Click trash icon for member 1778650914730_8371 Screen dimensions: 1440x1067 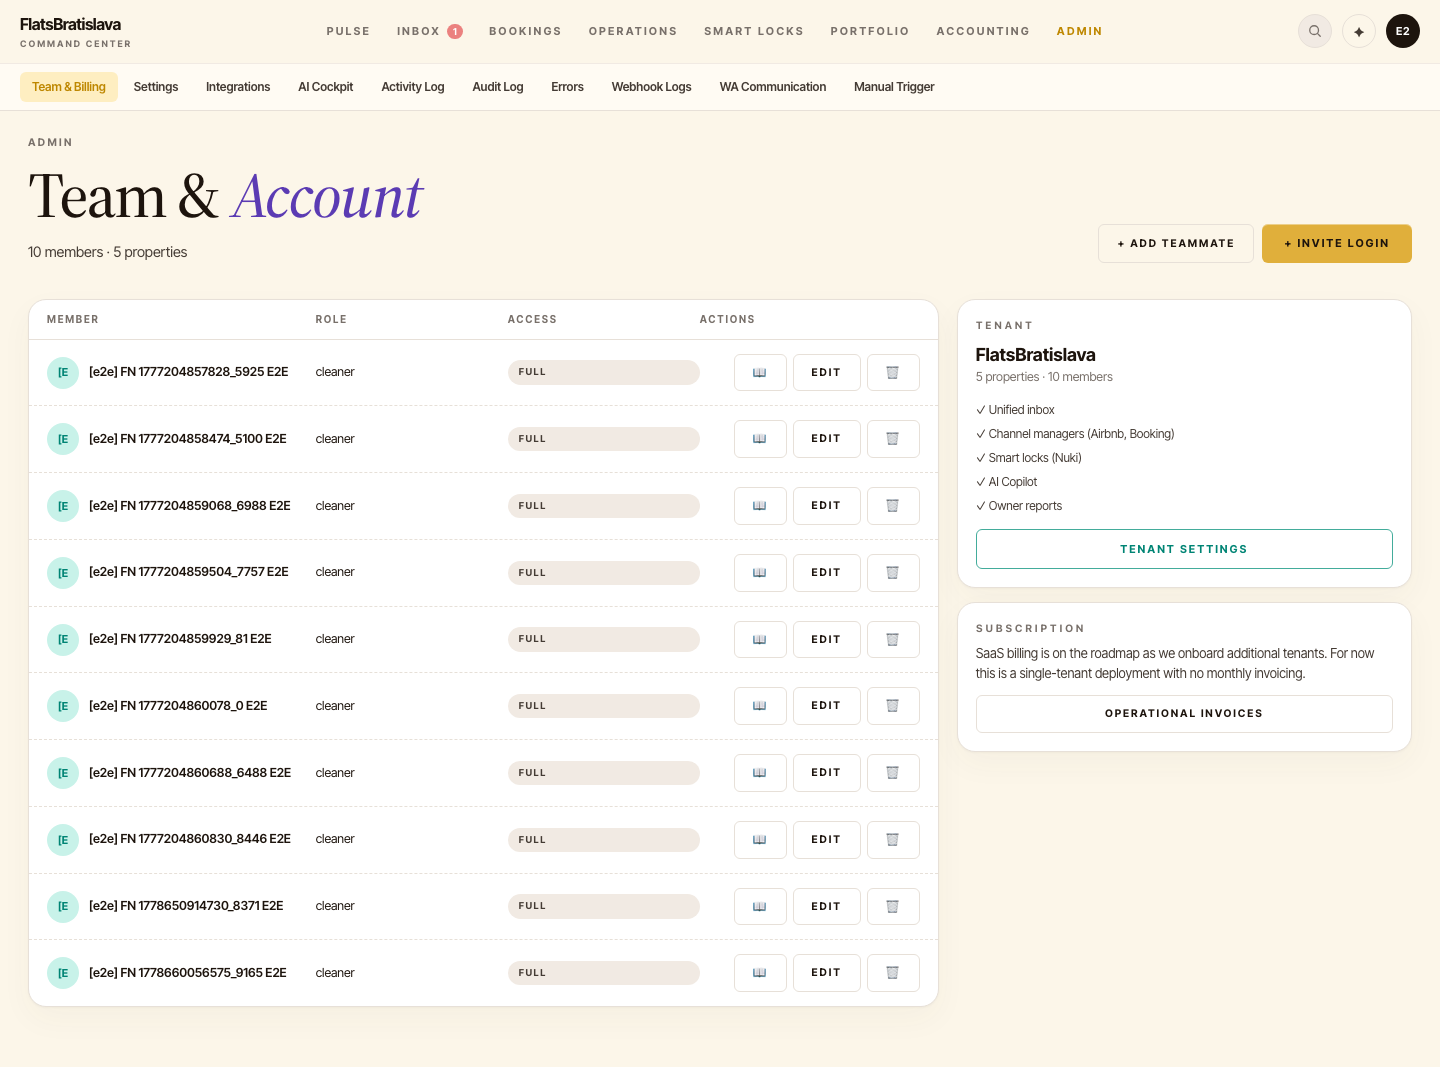pyautogui.click(x=893, y=906)
